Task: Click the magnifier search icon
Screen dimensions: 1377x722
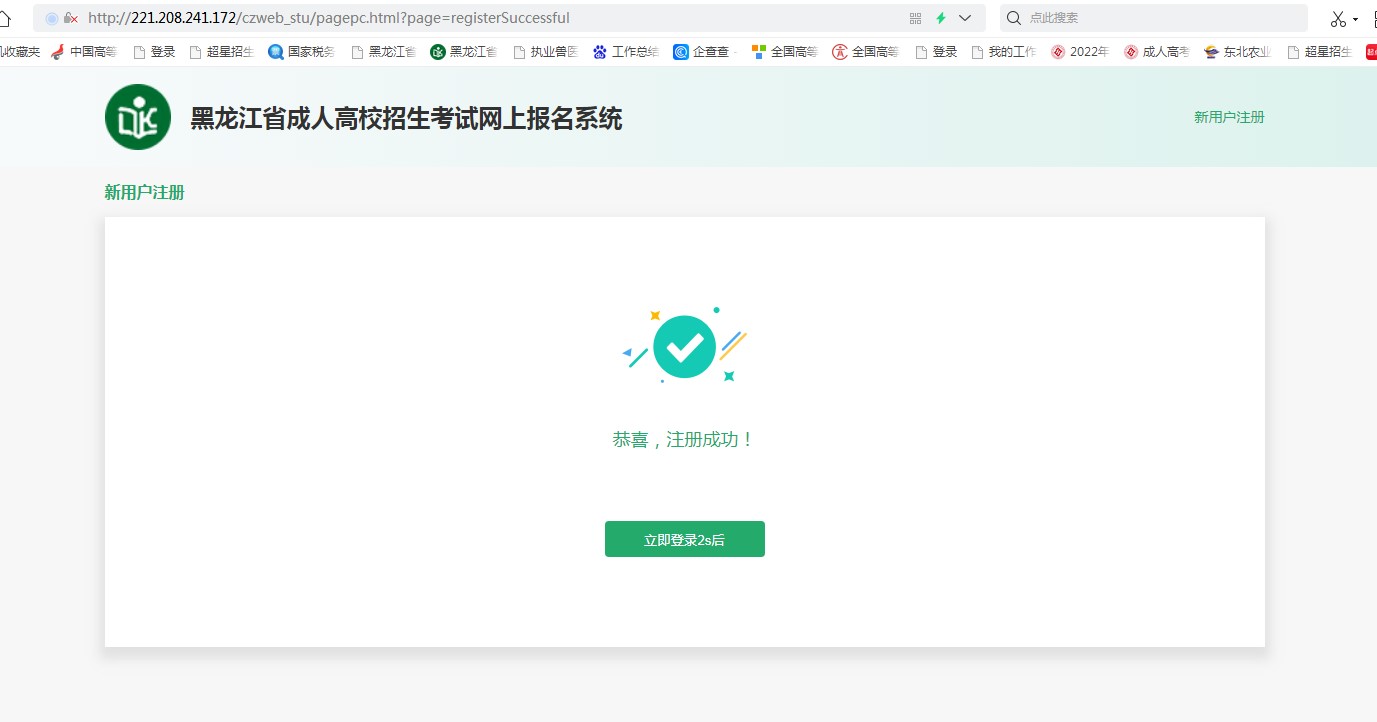Action: pos(1014,18)
